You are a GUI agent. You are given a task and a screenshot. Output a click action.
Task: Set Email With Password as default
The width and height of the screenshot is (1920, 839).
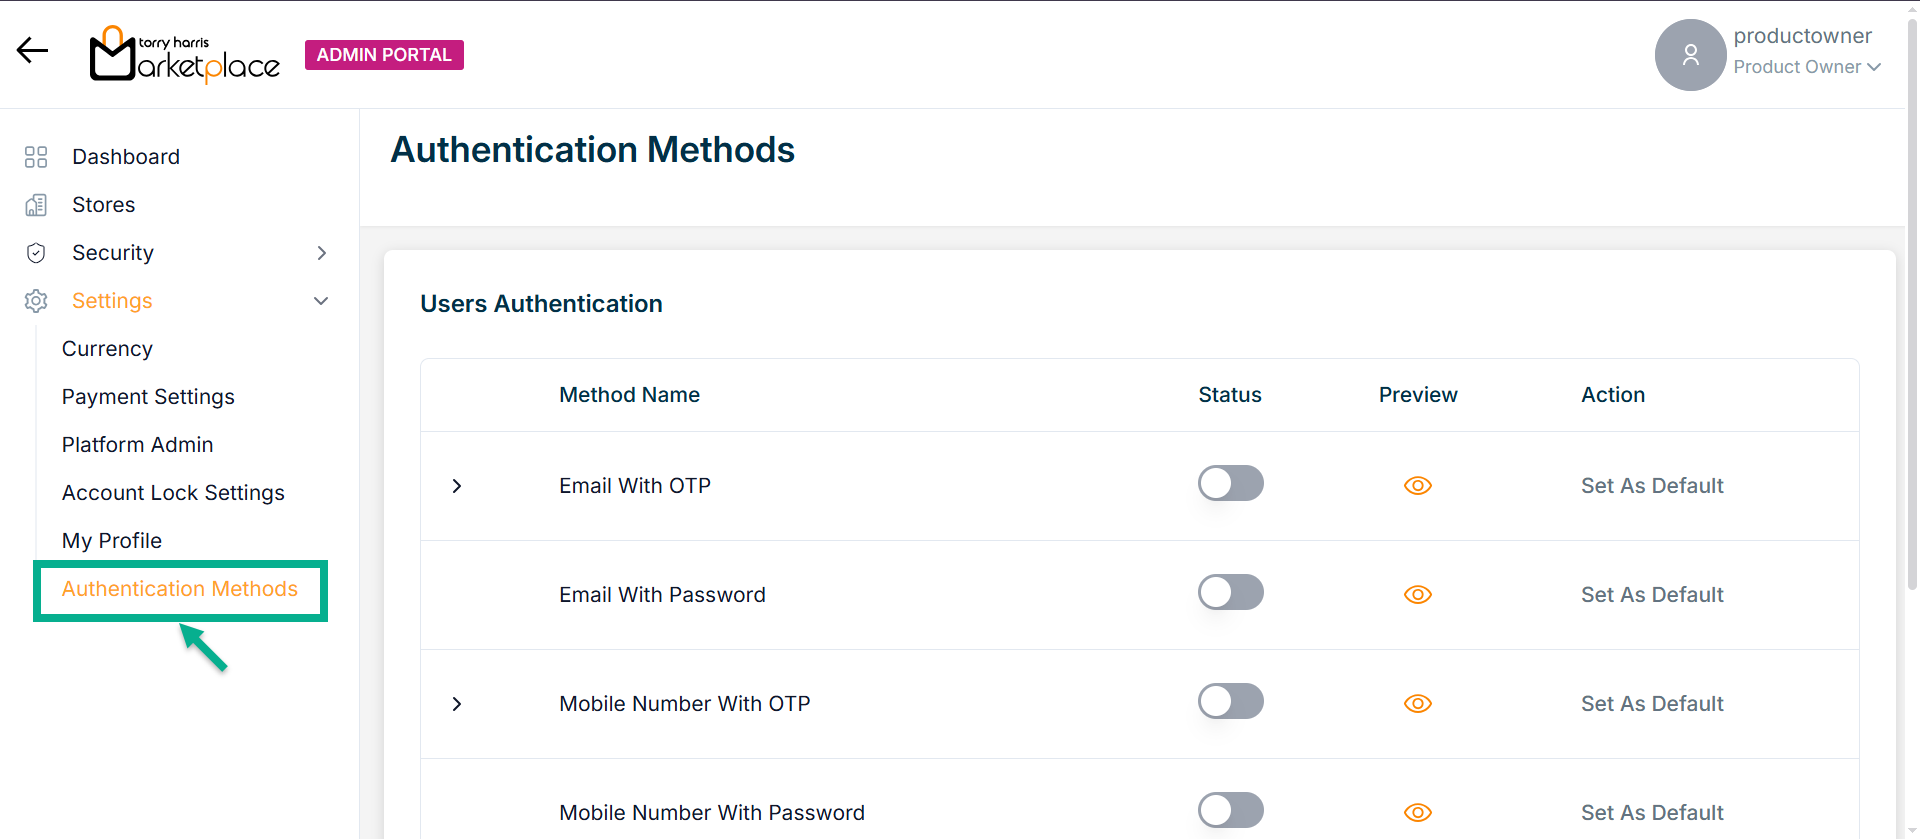tap(1652, 595)
